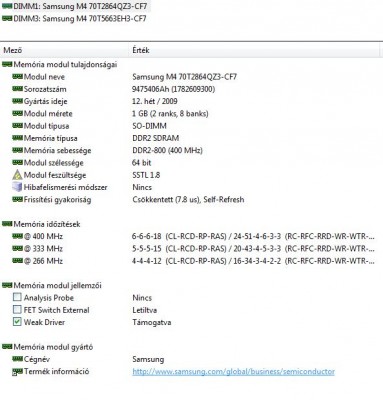383x400 pixels.
Task: Select Samsung value in Cégnév row
Action: (148, 359)
